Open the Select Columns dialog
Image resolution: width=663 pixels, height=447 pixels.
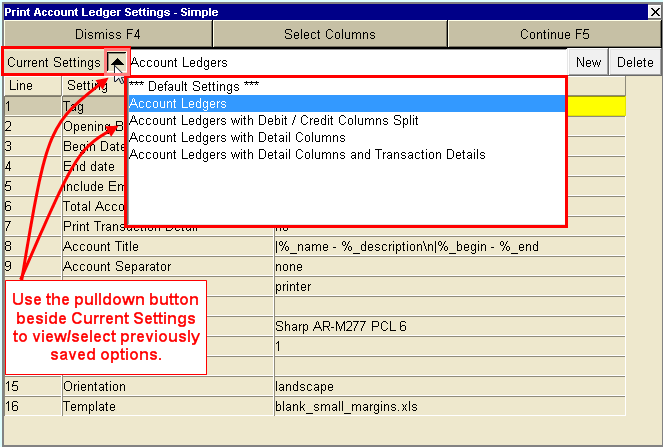330,34
